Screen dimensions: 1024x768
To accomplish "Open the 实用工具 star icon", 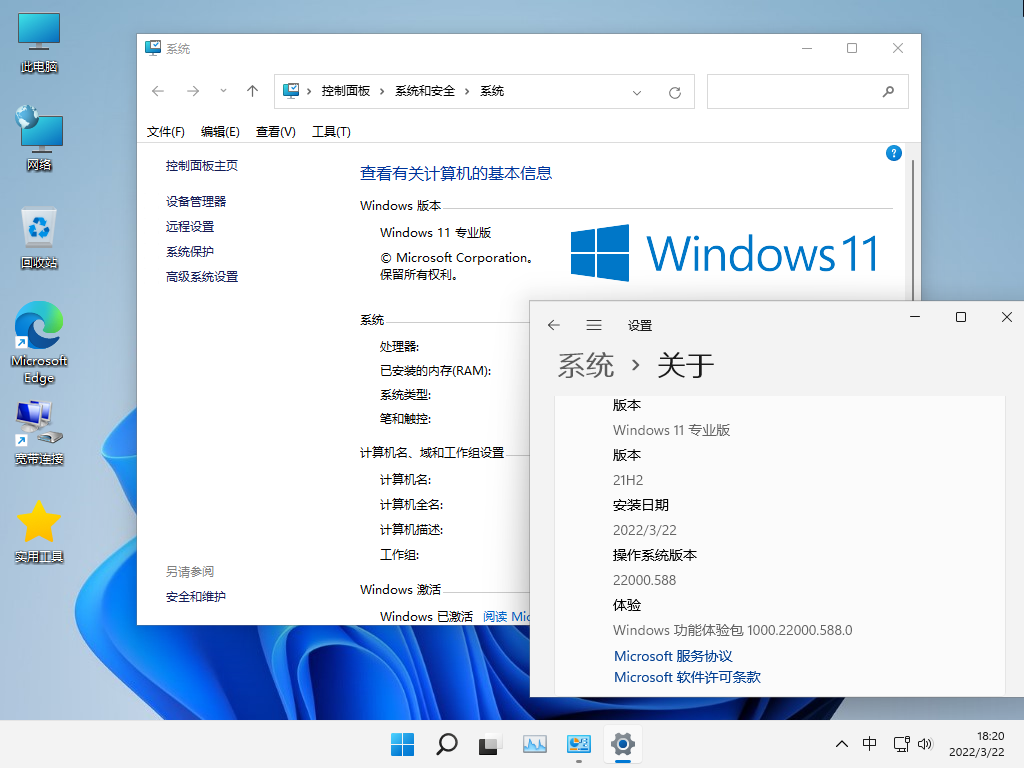I will point(39,531).
